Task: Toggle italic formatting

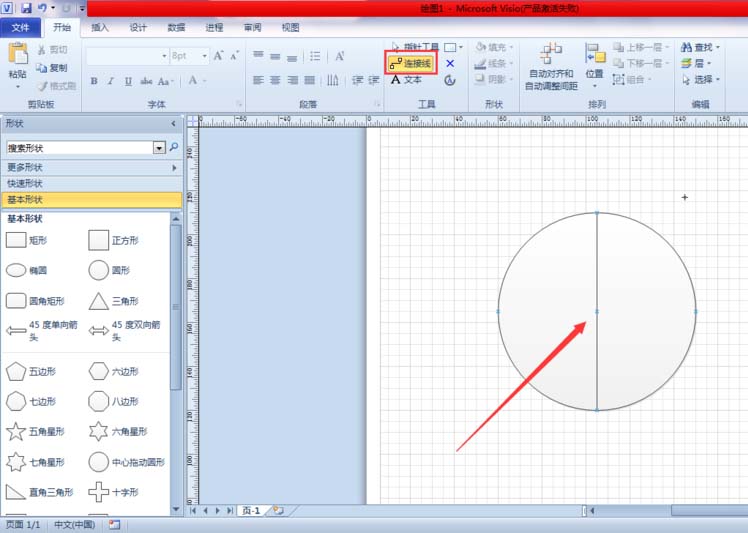Action: coord(111,81)
